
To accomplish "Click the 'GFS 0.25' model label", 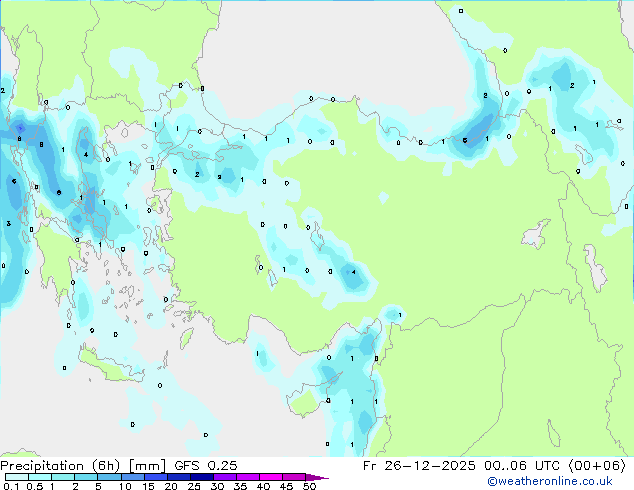I will point(206,466).
